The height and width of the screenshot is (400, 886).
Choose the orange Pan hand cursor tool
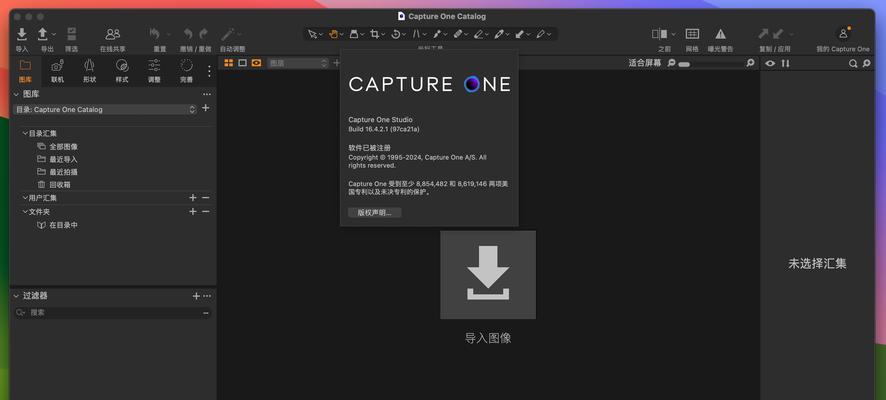(333, 34)
